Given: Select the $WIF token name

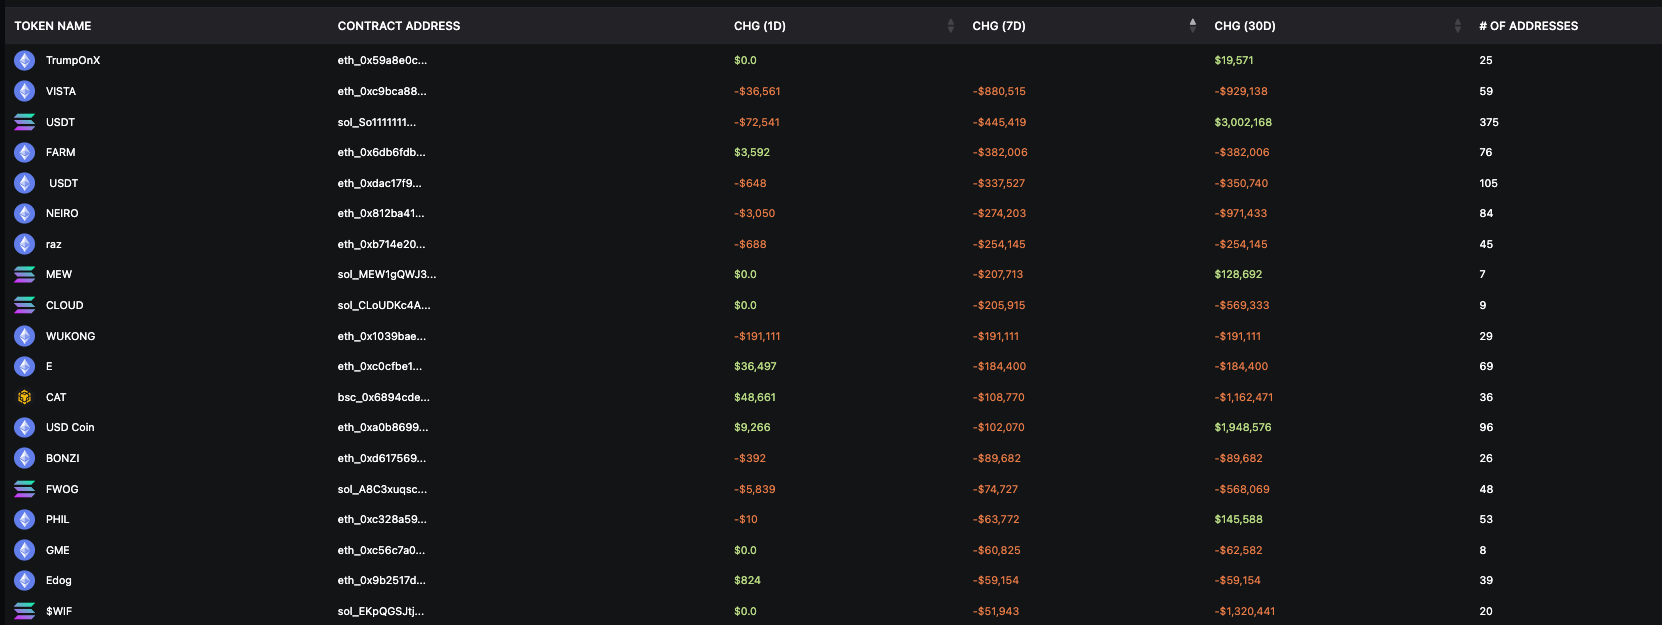Looking at the screenshot, I should 59,611.
